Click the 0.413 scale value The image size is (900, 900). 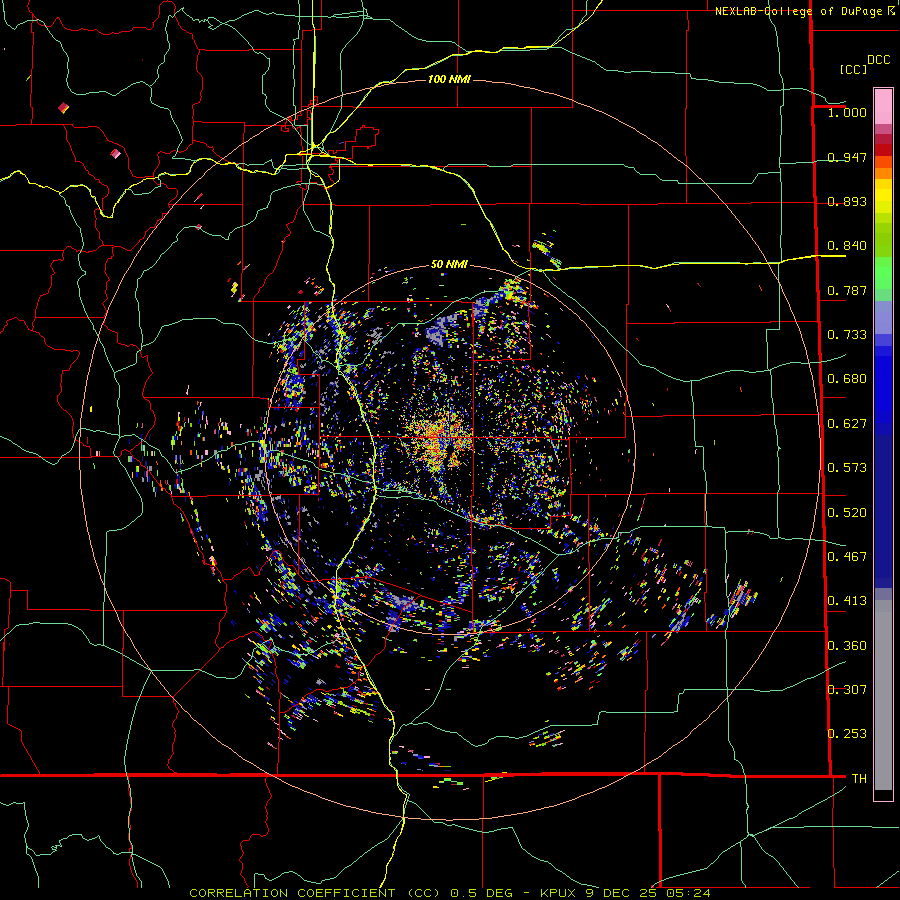(847, 601)
